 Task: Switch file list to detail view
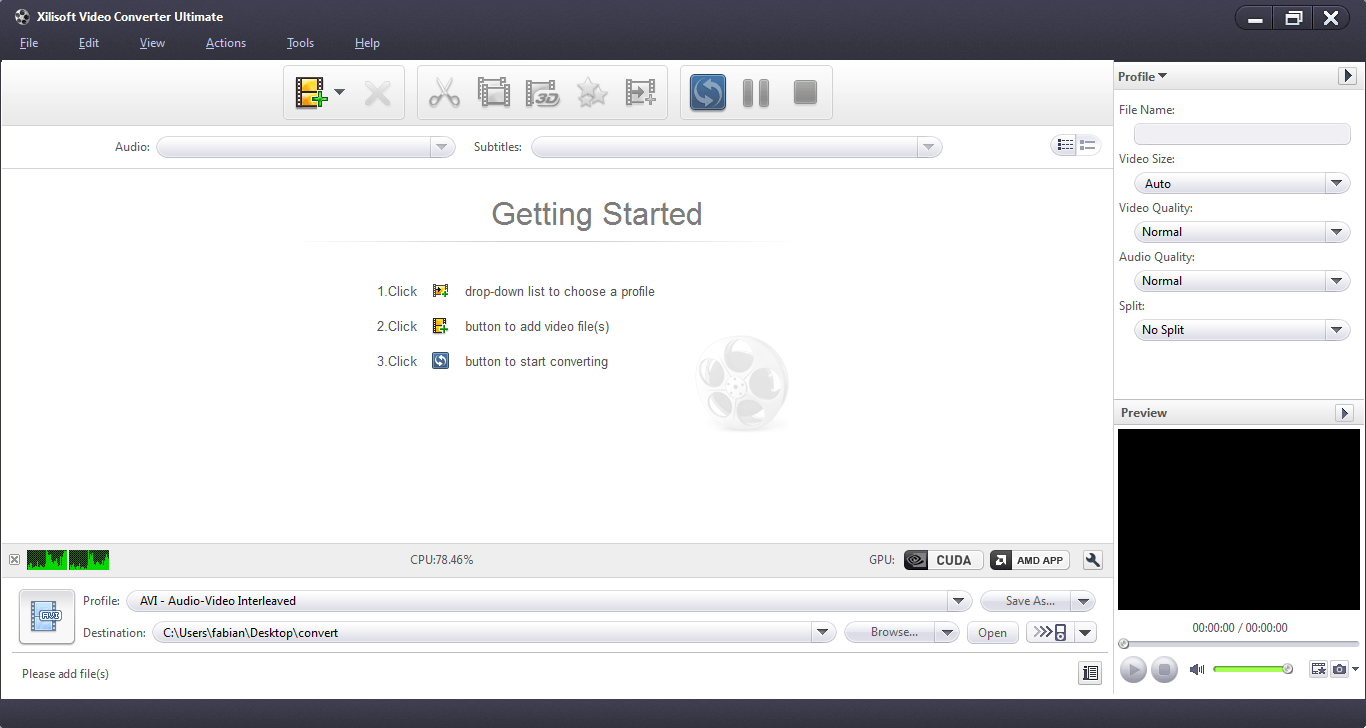(1065, 145)
